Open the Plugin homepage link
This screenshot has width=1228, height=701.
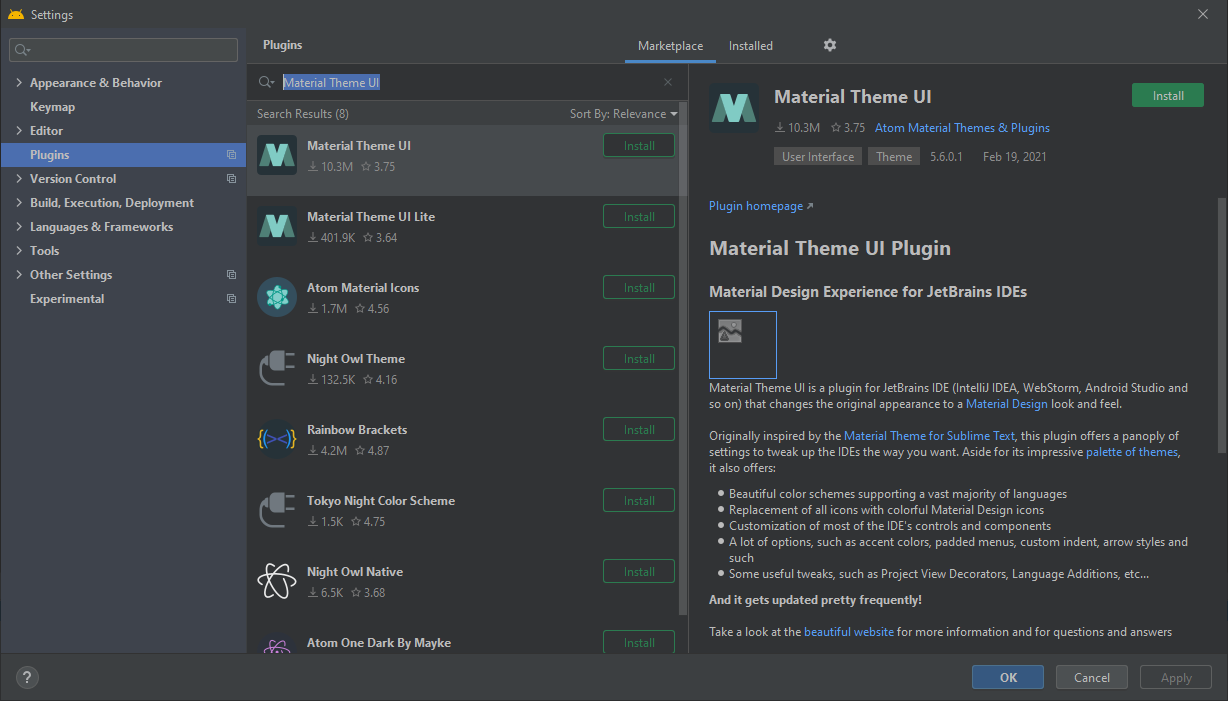coord(761,206)
